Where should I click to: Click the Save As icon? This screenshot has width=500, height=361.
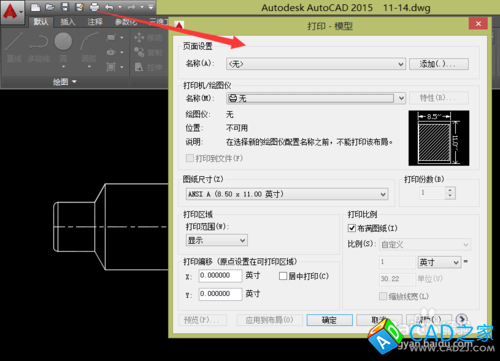(80, 7)
